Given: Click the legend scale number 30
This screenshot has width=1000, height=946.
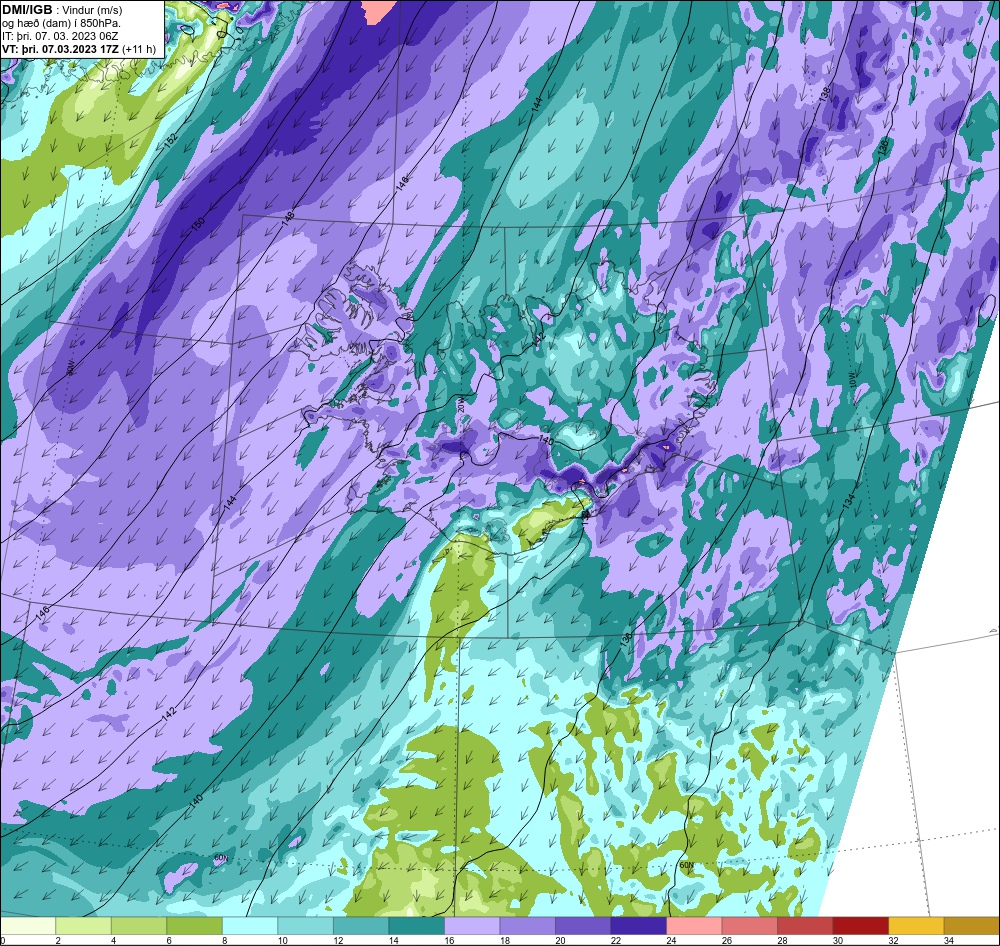Looking at the screenshot, I should tap(837, 940).
